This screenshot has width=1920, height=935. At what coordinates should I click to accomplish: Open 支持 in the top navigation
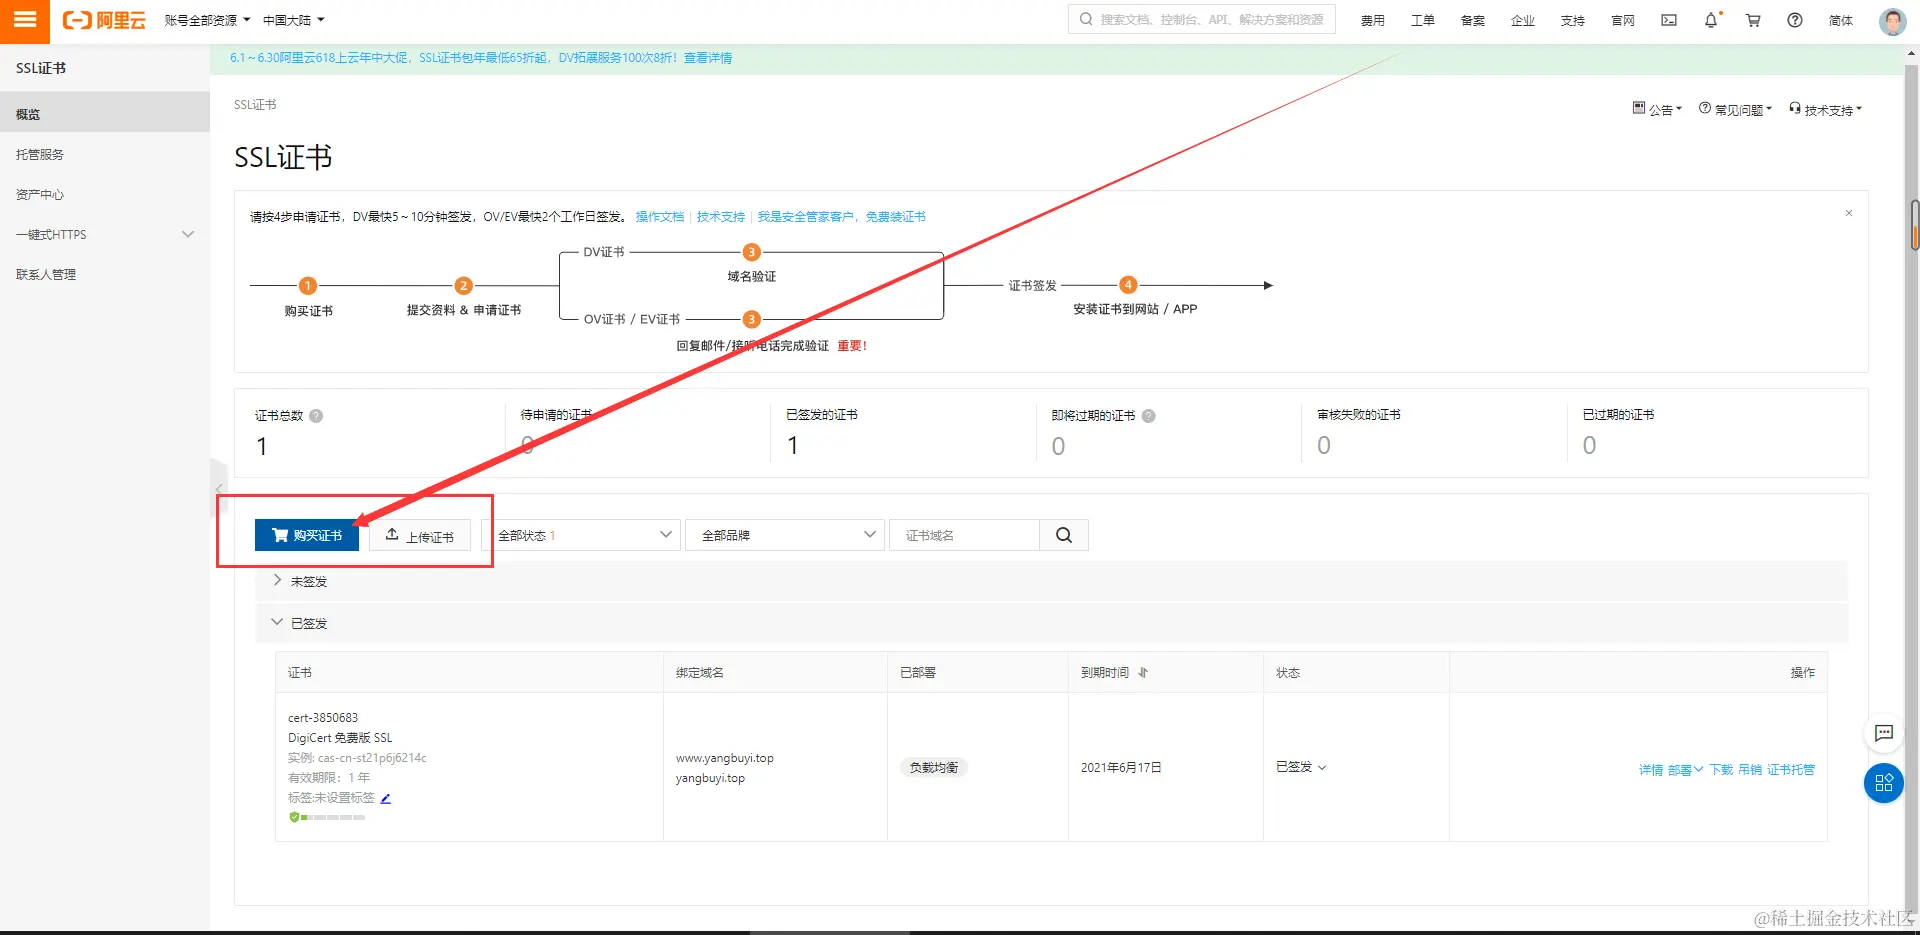(x=1573, y=20)
